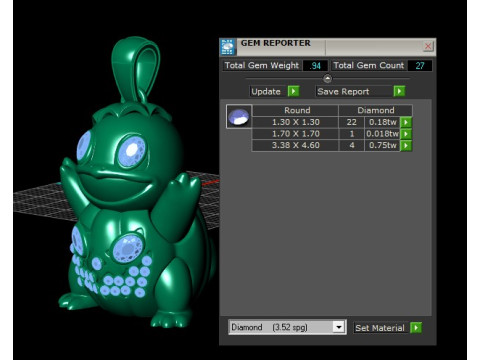Click the Save Report green arrow

pyautogui.click(x=399, y=91)
